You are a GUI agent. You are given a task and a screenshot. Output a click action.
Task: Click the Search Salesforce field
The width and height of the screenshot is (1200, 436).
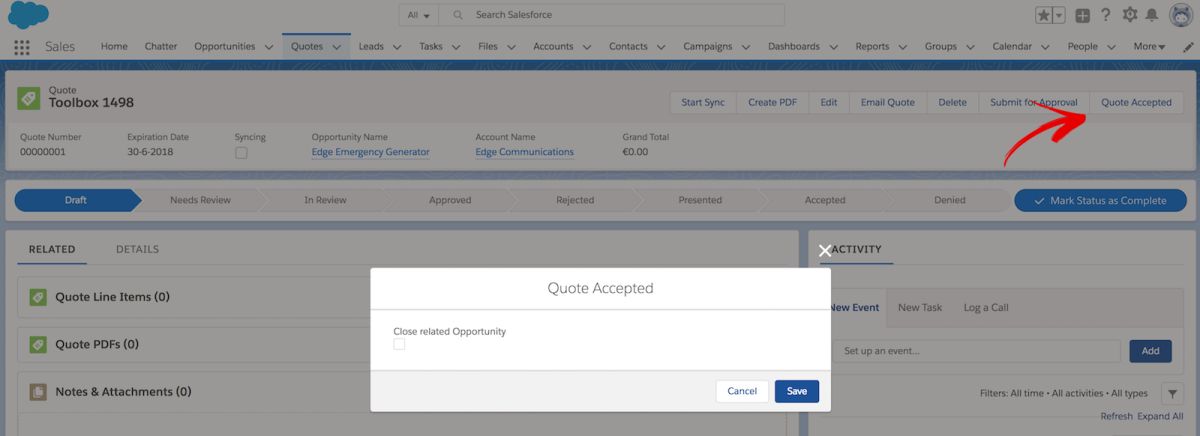(x=613, y=15)
